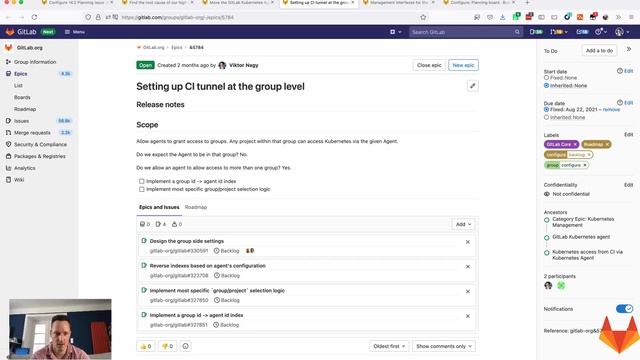This screenshot has height=360, width=640.
Task: Open Packages & Registries section
Action: click(39, 156)
